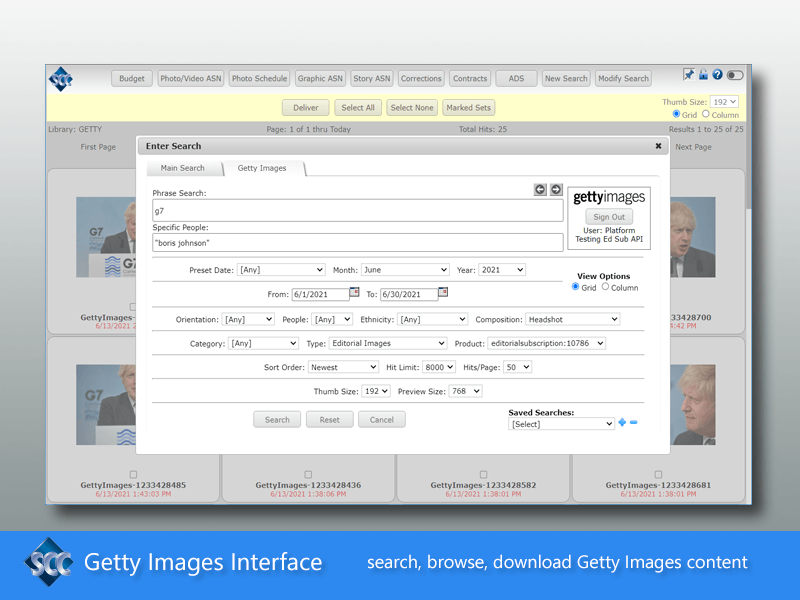Open Graphic ASN

(320, 79)
